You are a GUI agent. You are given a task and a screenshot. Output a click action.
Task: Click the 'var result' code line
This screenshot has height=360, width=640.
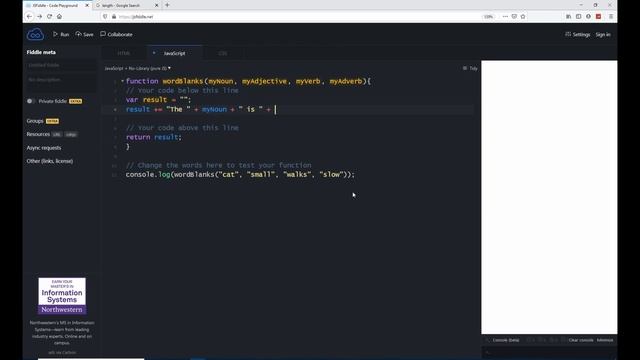[x=158, y=100]
